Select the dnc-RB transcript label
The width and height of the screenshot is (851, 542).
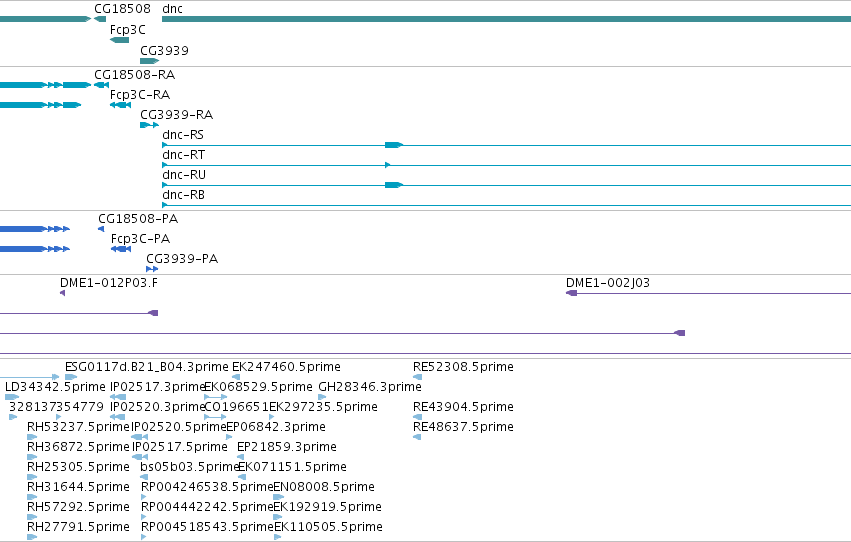[x=183, y=195]
